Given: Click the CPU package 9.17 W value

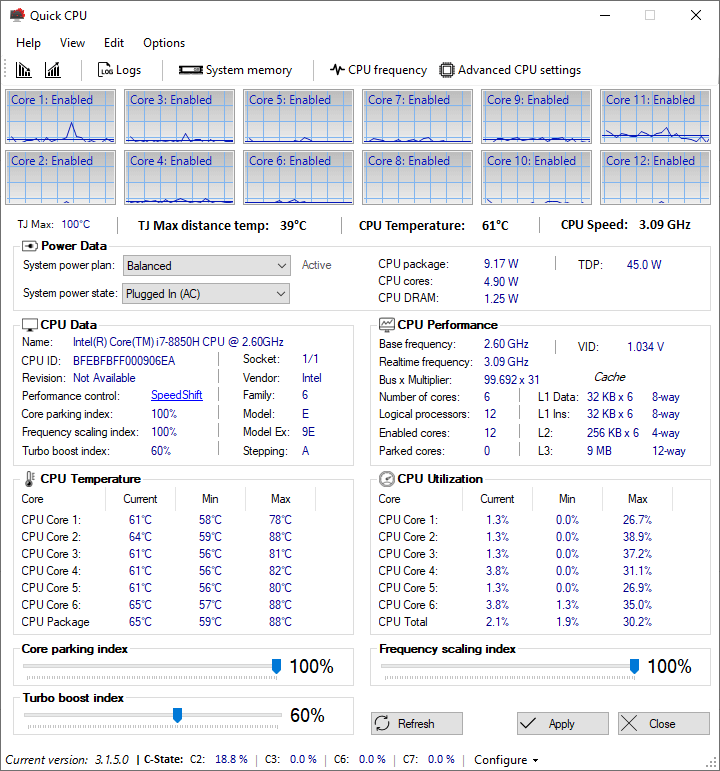Looking at the screenshot, I should [501, 264].
